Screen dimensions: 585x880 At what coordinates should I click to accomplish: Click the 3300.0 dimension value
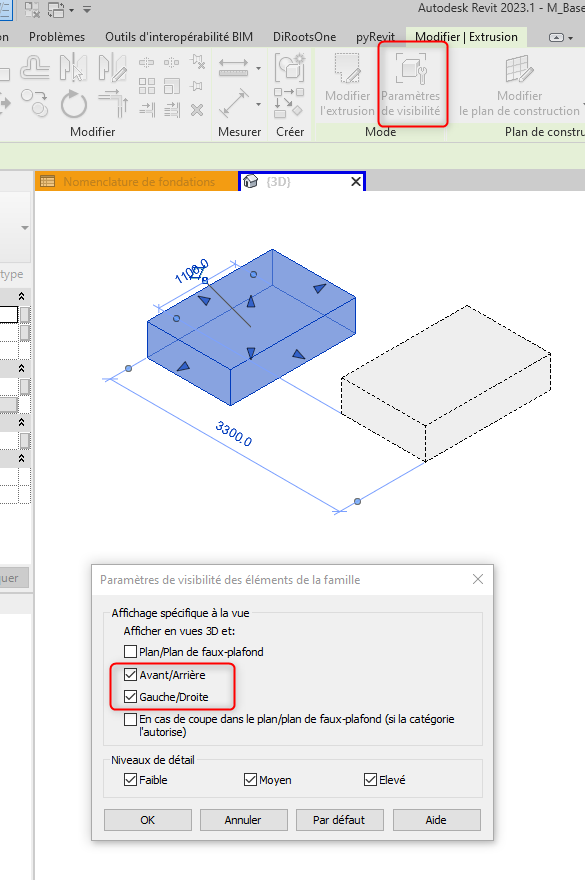(x=234, y=434)
